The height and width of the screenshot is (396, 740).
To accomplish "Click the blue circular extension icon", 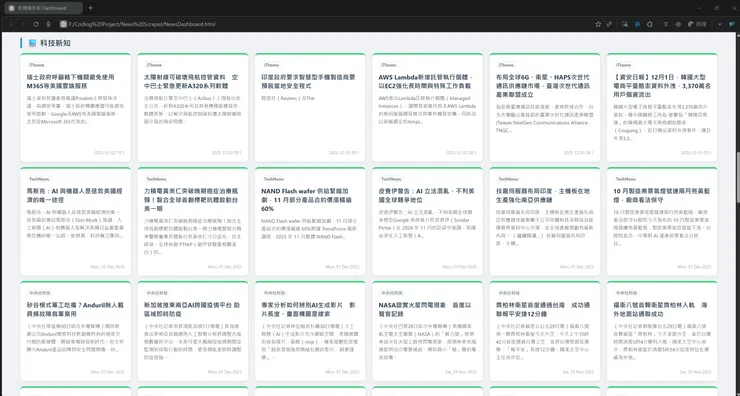I will click(637, 24).
